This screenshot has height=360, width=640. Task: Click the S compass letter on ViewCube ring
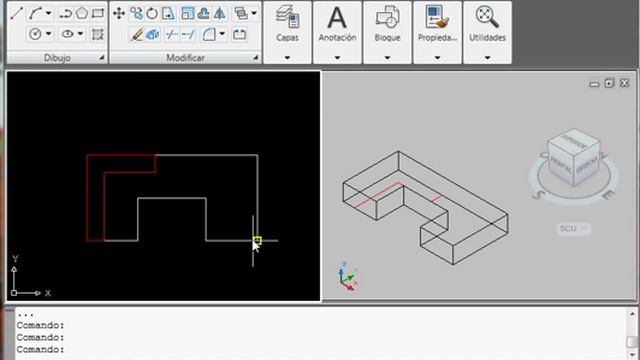pos(538,195)
